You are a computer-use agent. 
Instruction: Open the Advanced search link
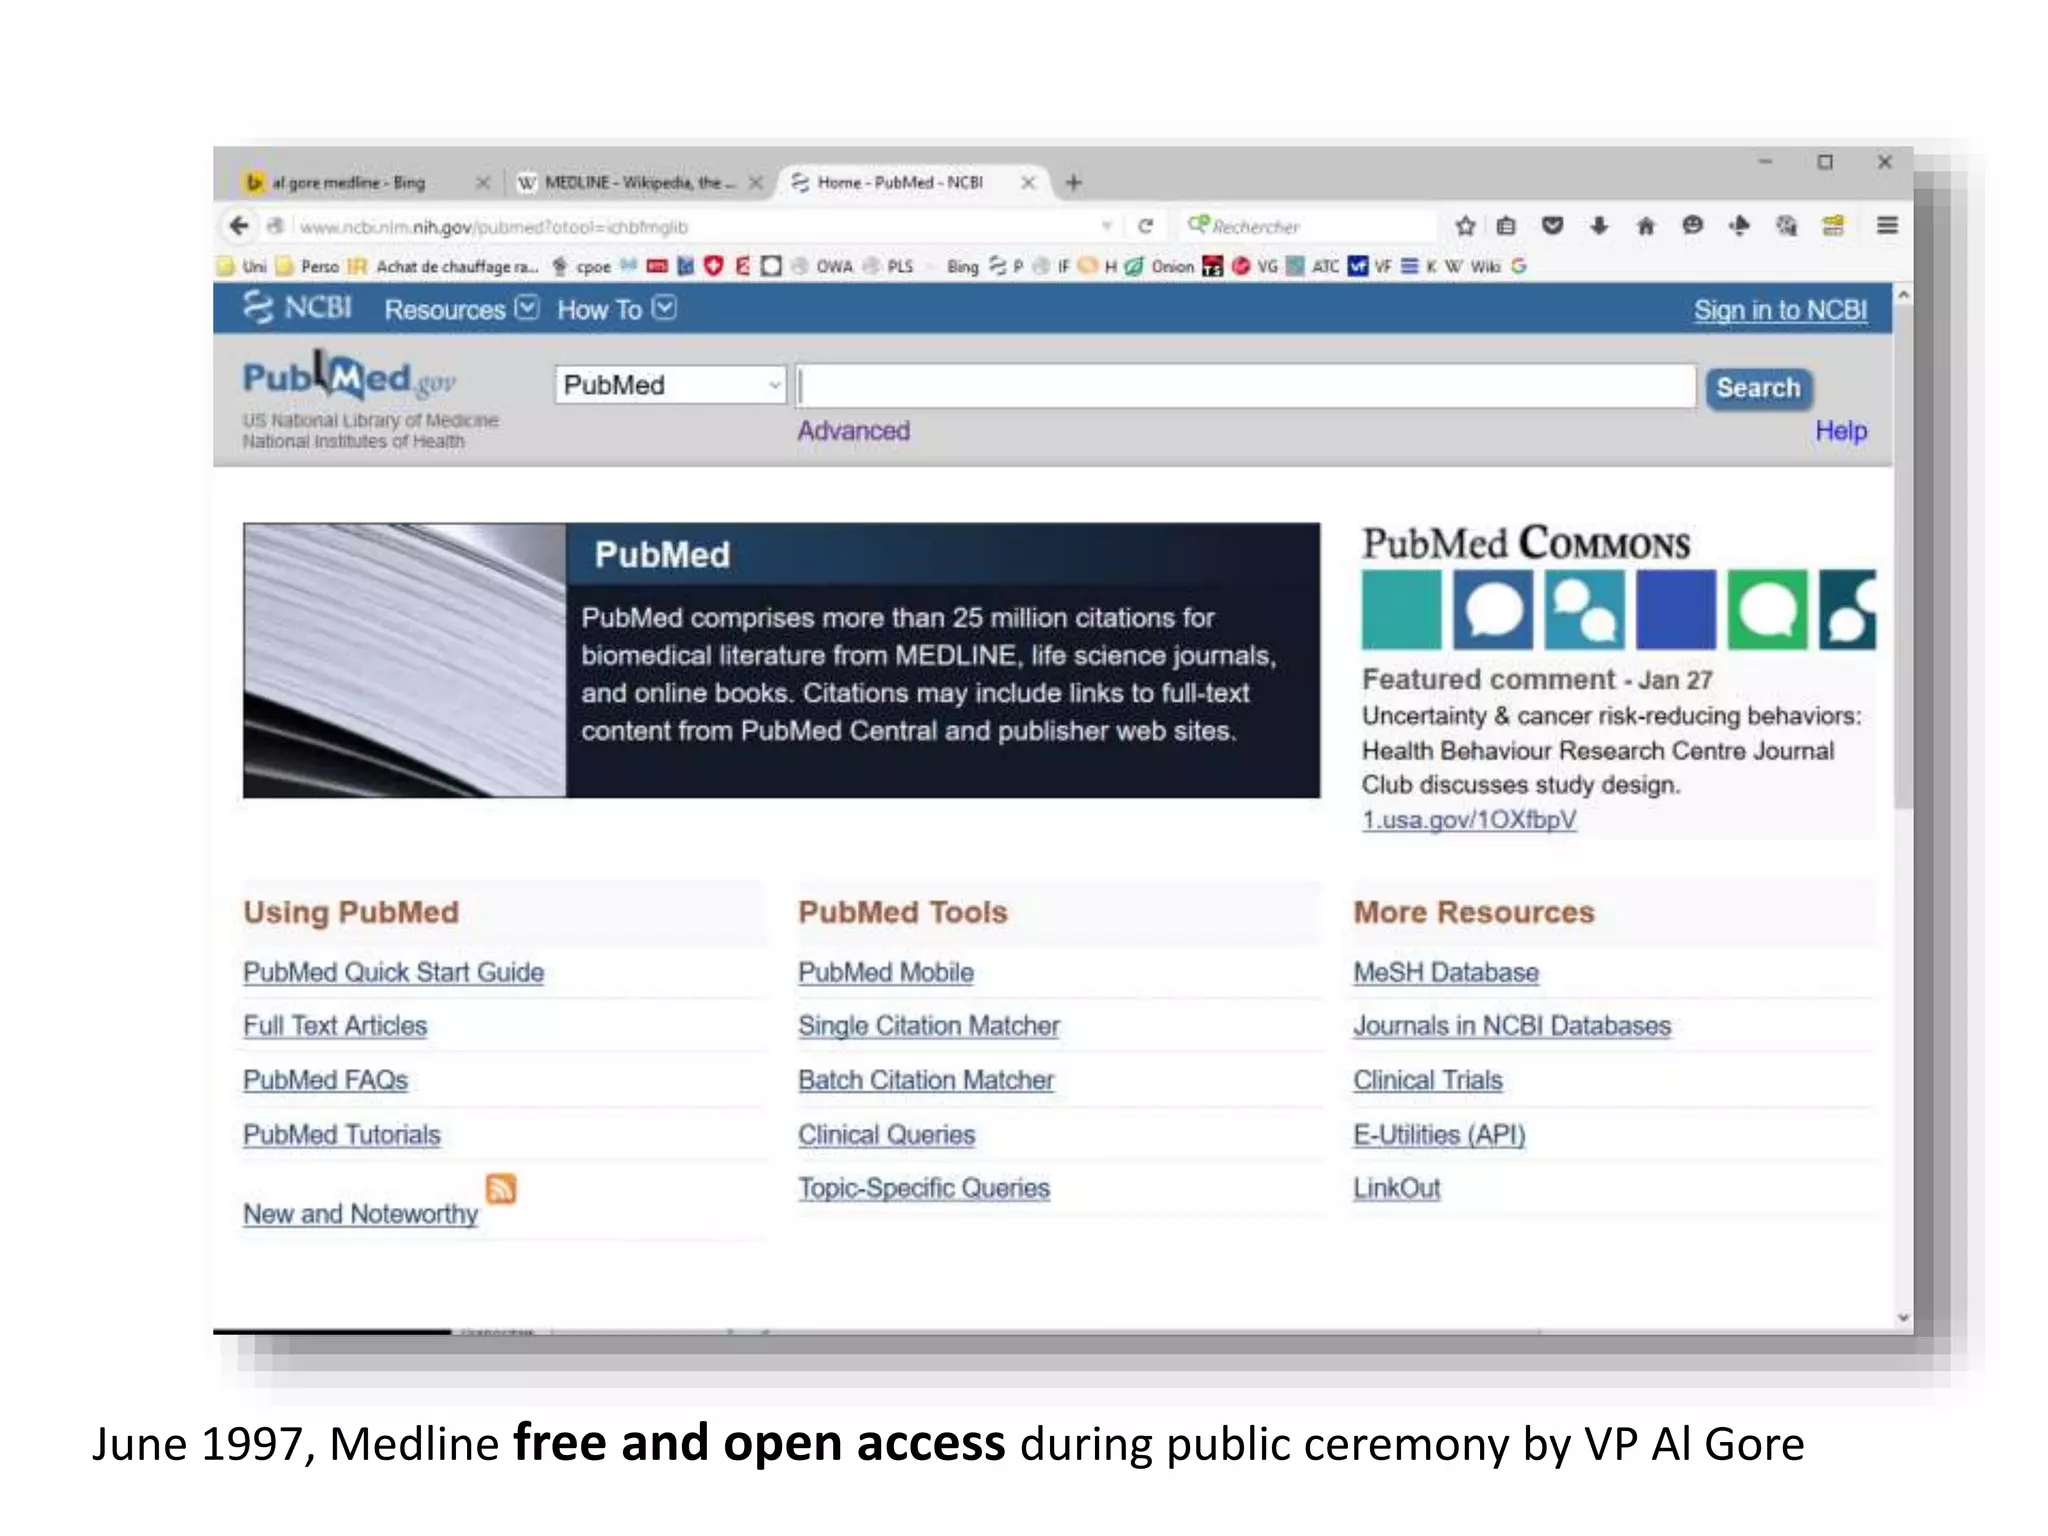pos(853,431)
